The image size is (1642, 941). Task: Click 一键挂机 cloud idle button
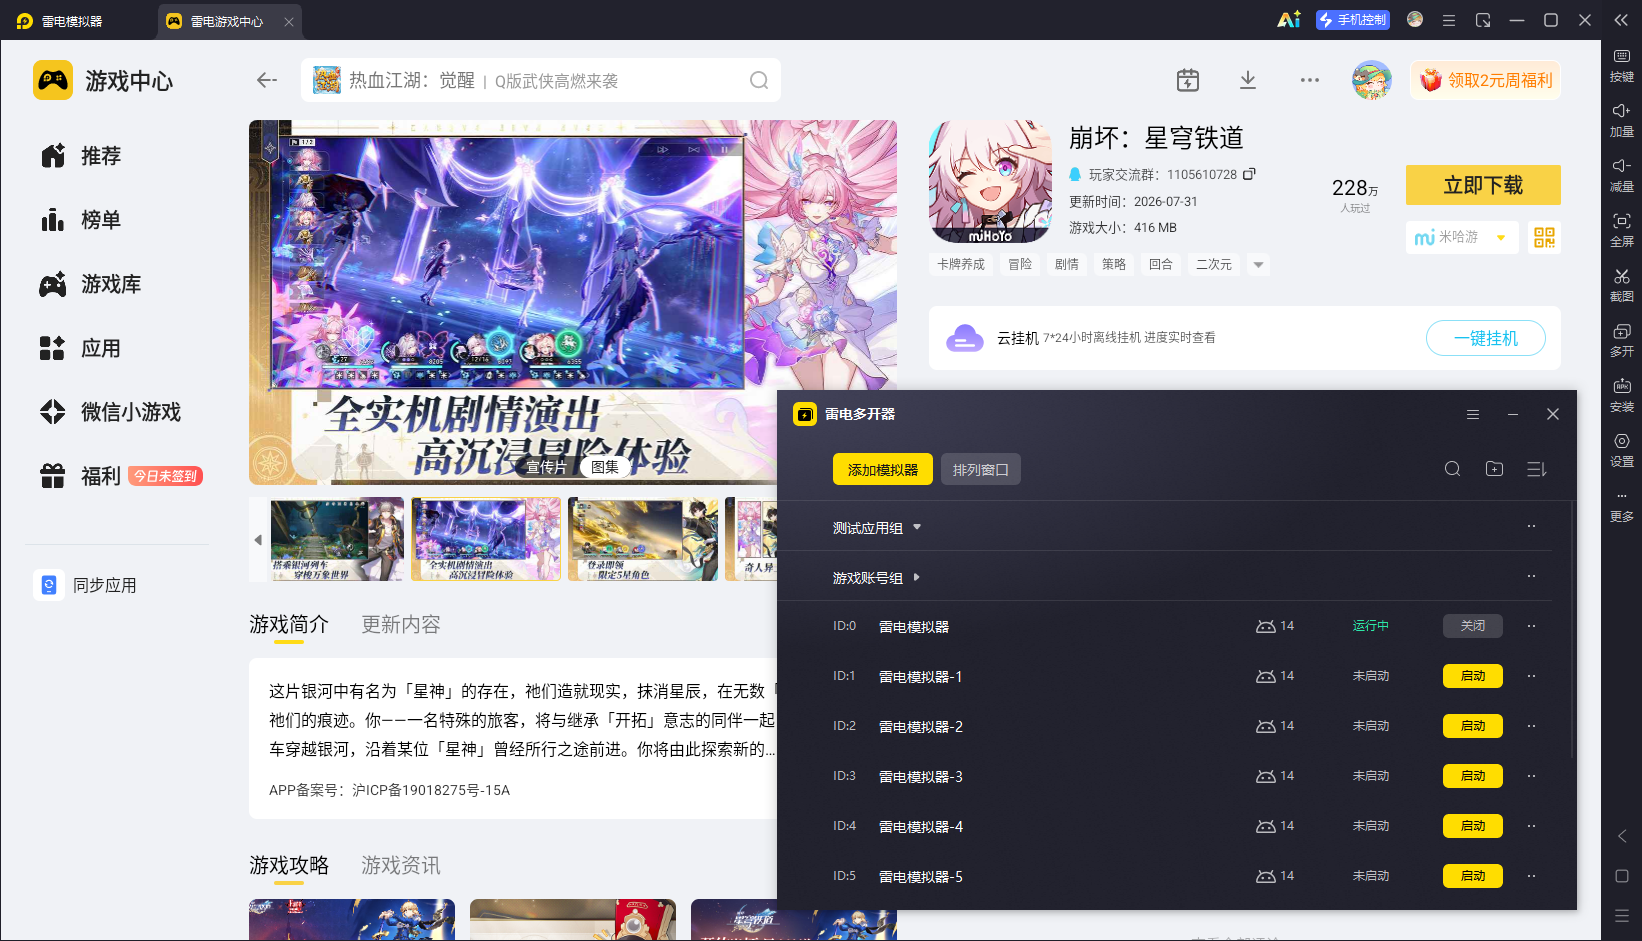tap(1486, 338)
